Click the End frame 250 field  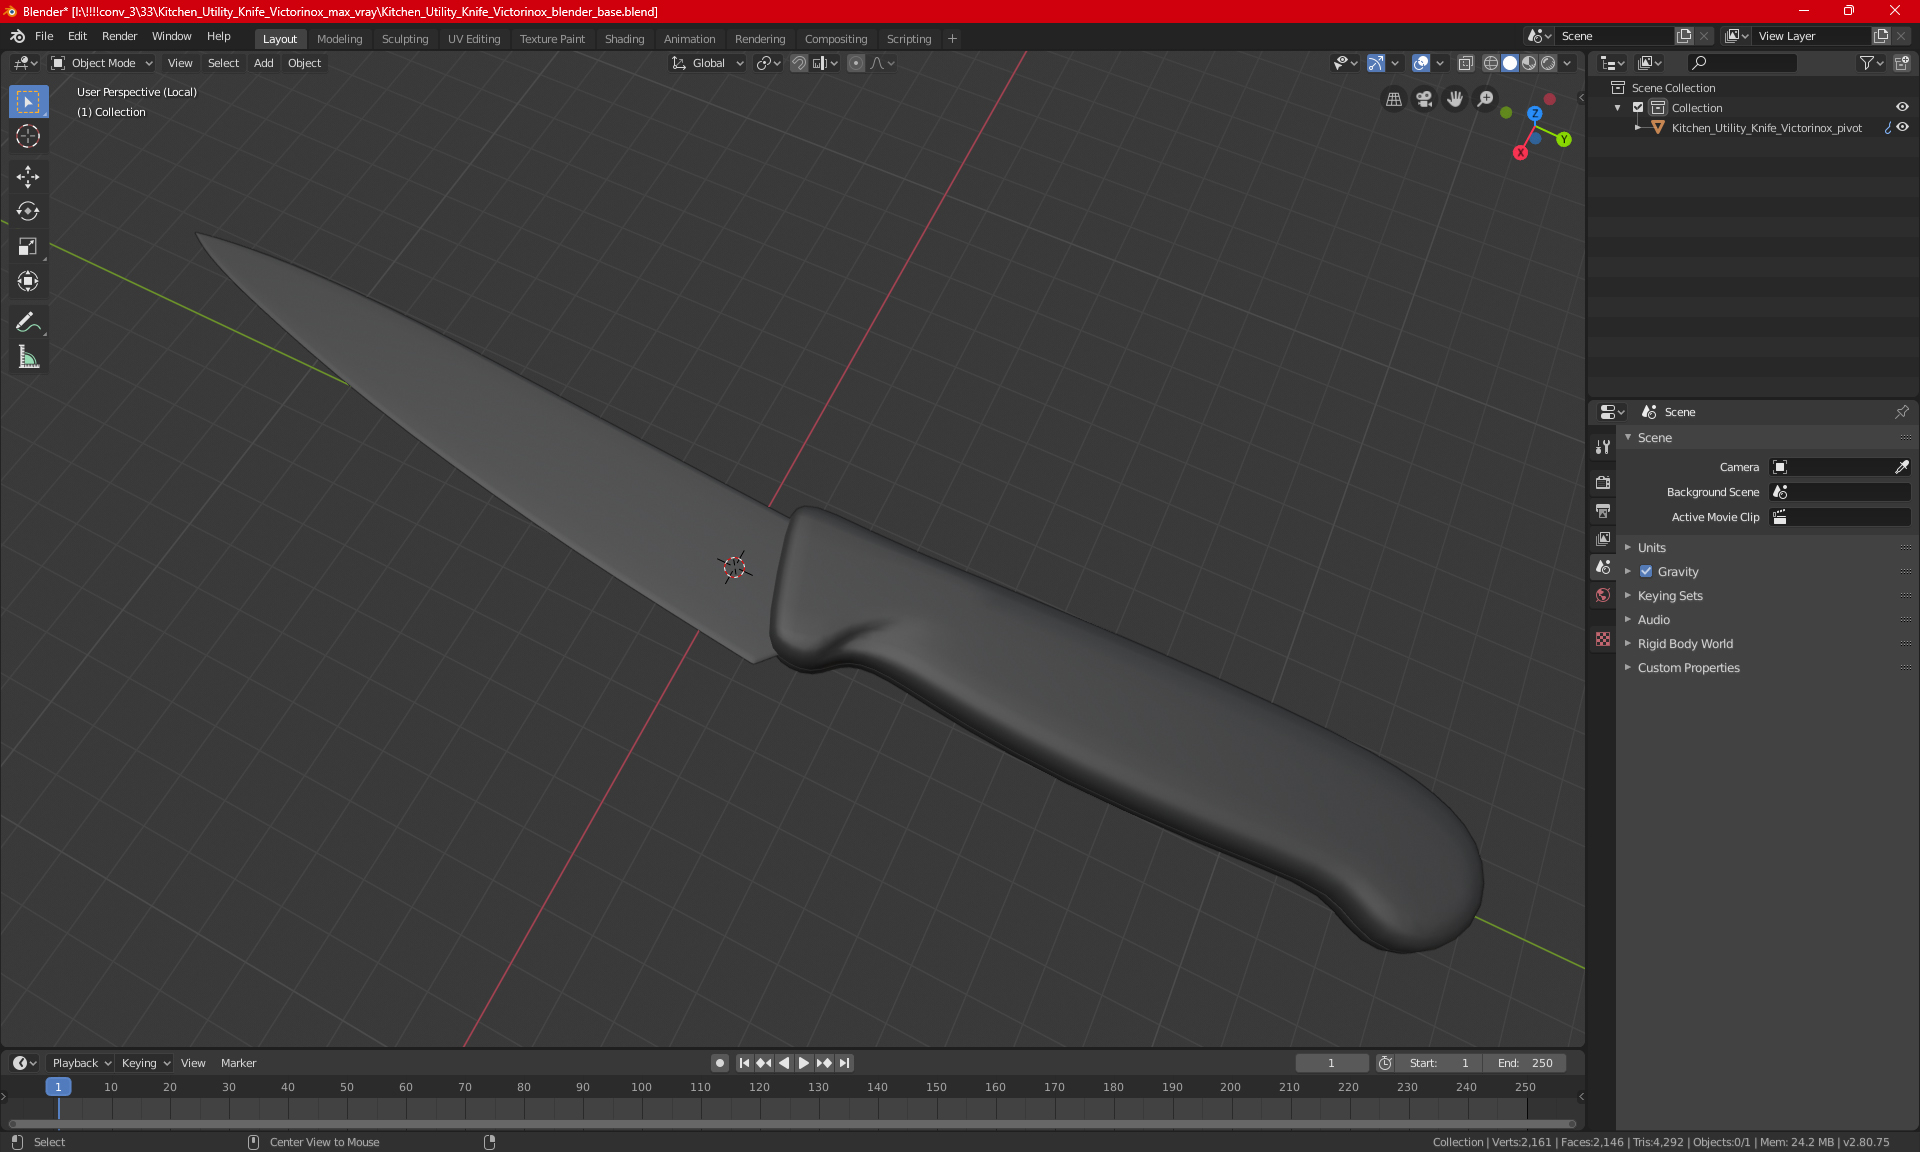click(x=1525, y=1063)
